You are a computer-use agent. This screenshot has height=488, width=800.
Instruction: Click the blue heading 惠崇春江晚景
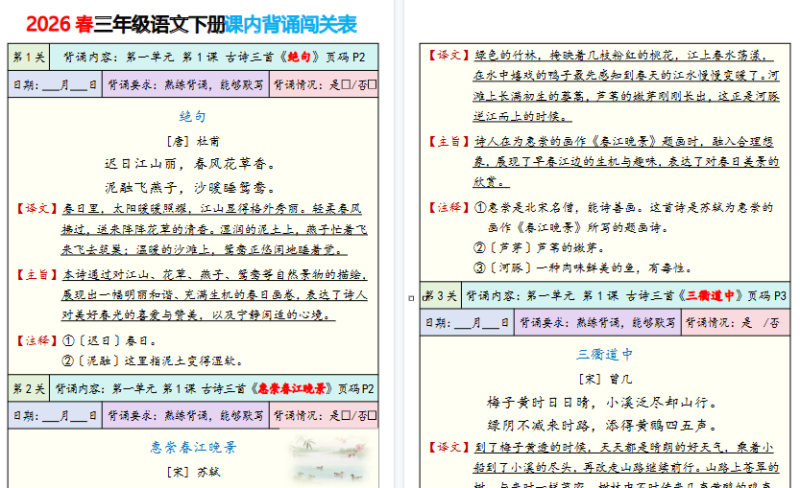[193, 447]
